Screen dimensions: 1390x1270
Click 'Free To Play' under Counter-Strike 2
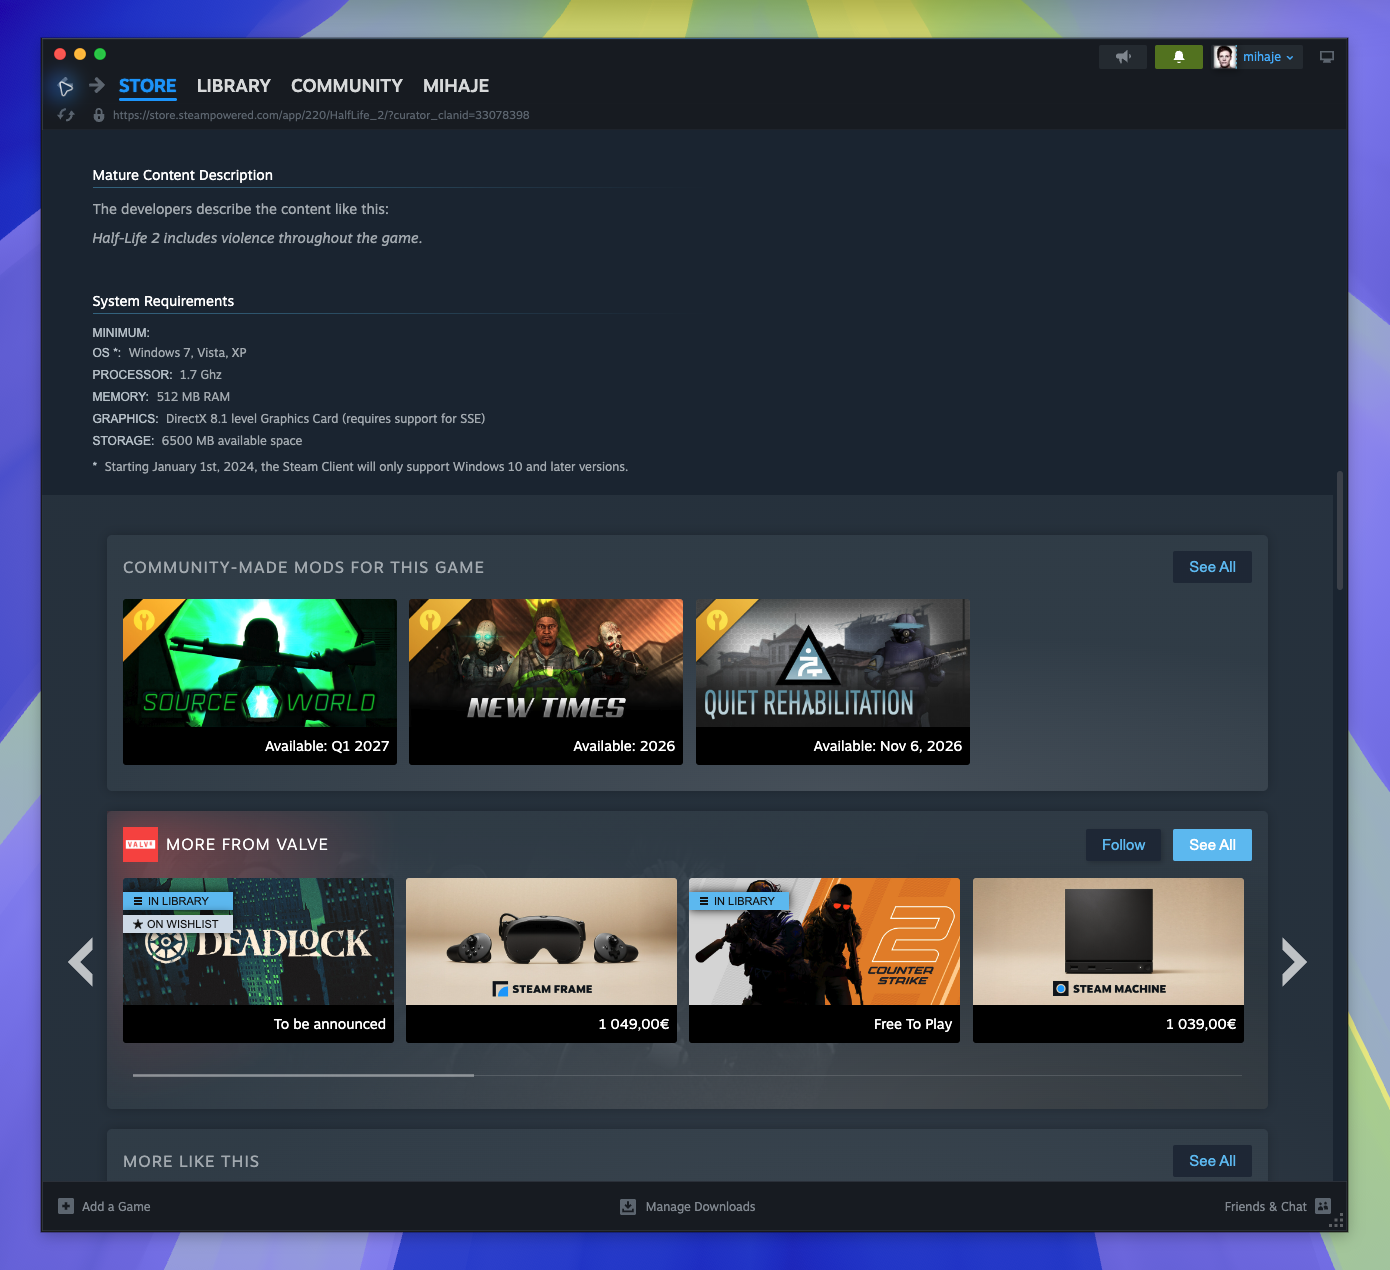[x=913, y=1024]
